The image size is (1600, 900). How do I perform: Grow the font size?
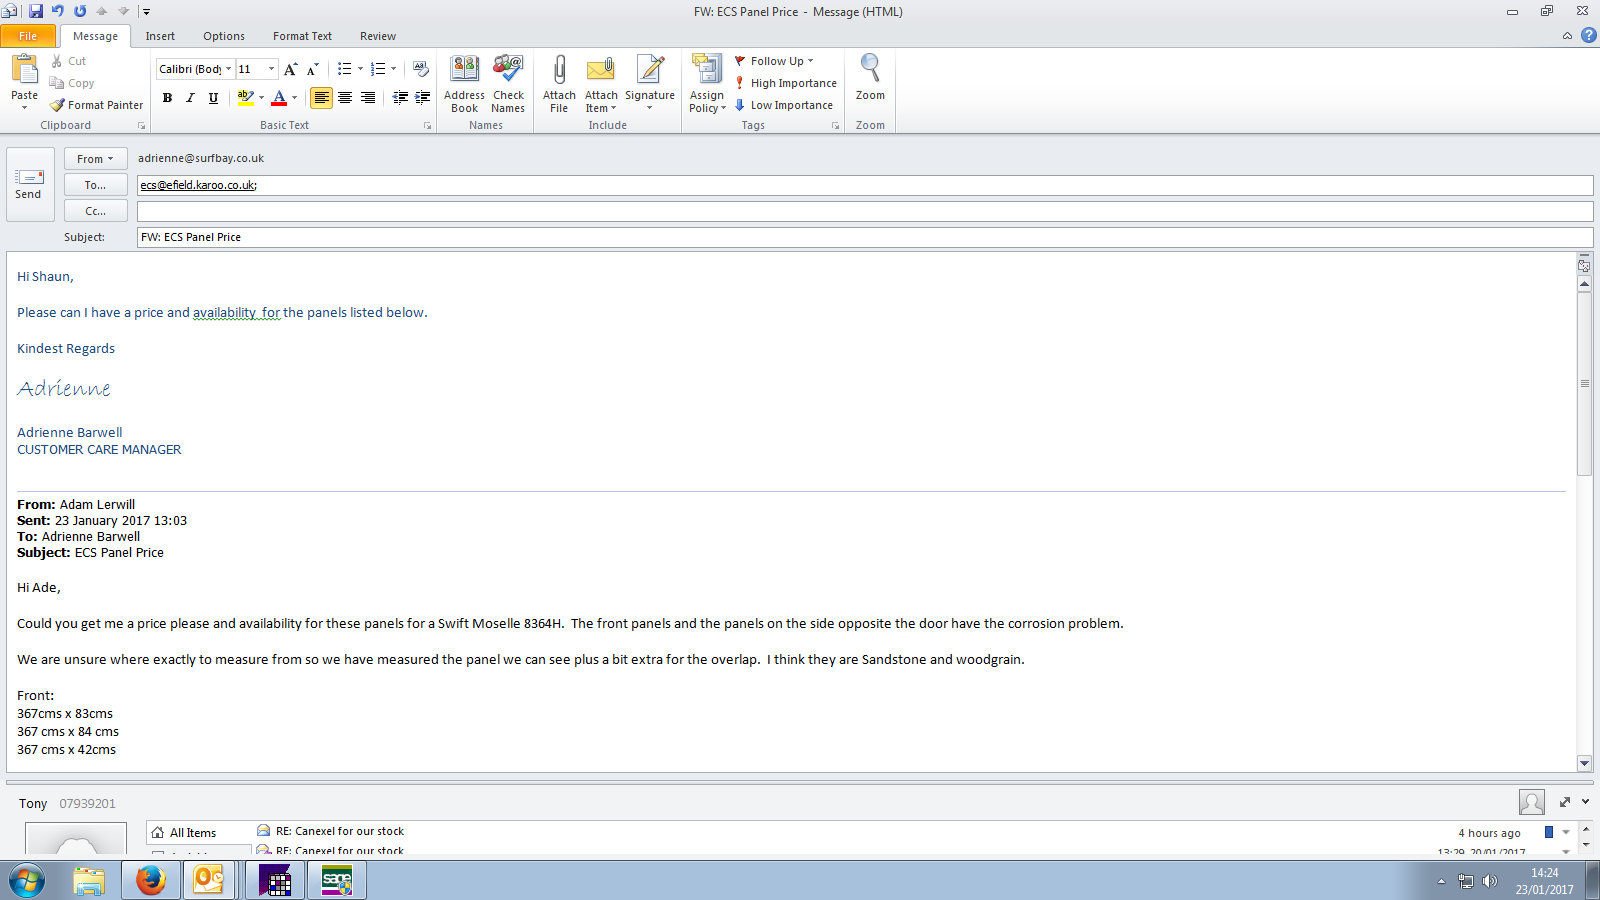pos(290,69)
